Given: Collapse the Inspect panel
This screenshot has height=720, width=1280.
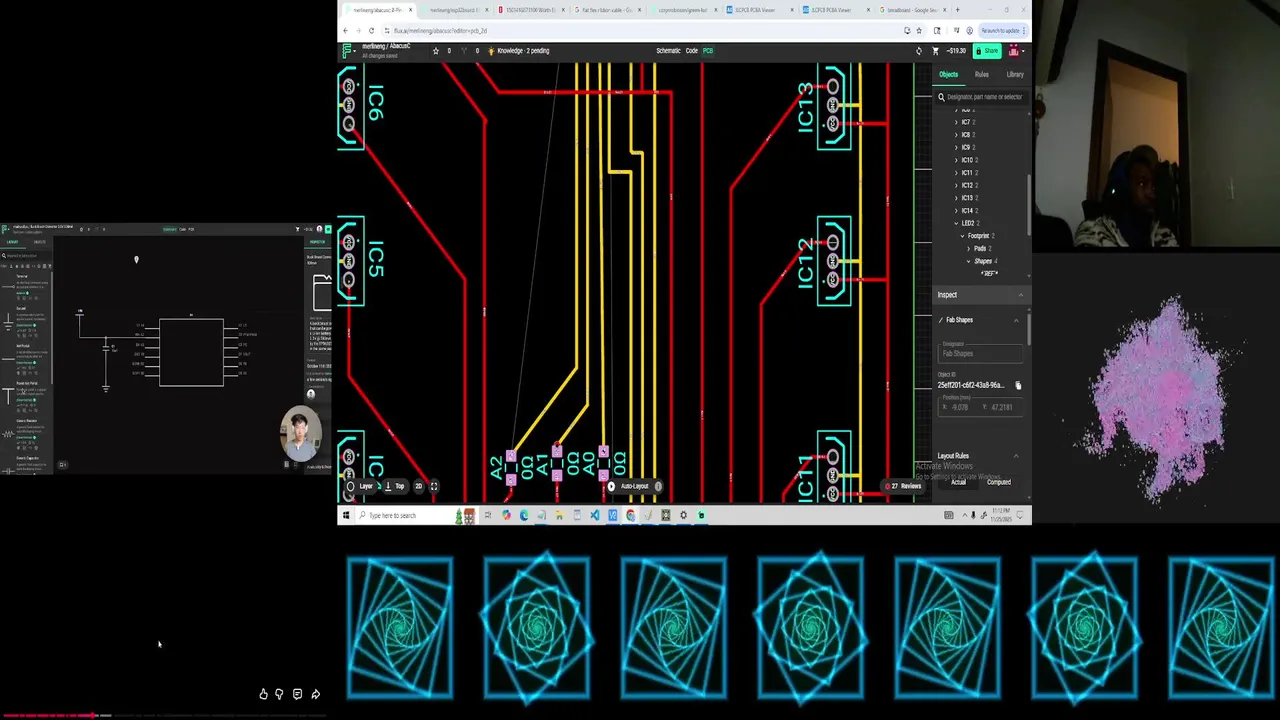Looking at the screenshot, I should pos(1020,295).
